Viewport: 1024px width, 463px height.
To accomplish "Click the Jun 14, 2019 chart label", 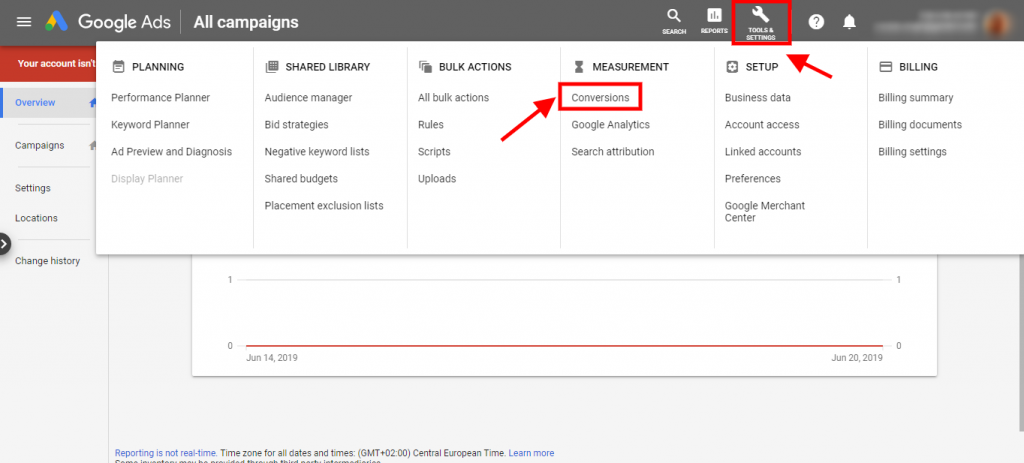I will pos(272,358).
